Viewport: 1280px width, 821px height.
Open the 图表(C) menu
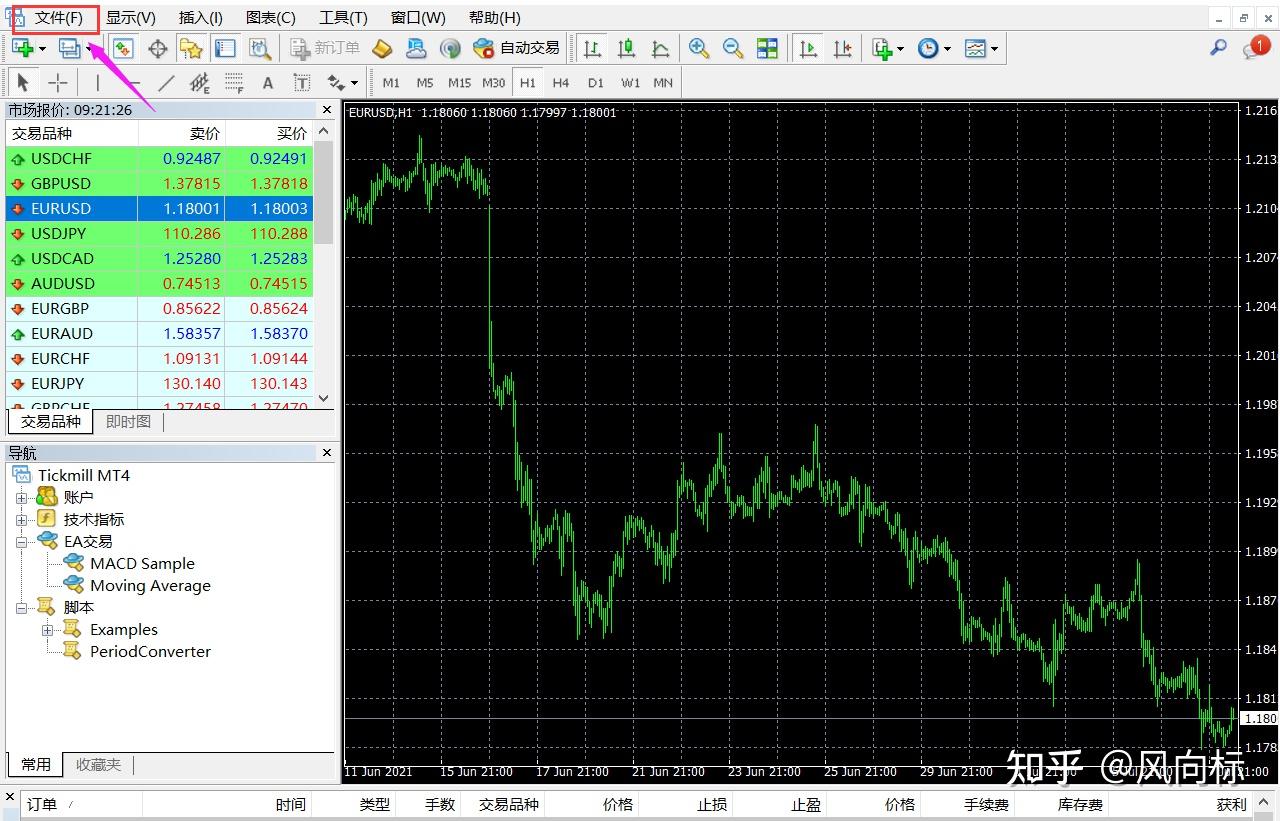(x=271, y=18)
